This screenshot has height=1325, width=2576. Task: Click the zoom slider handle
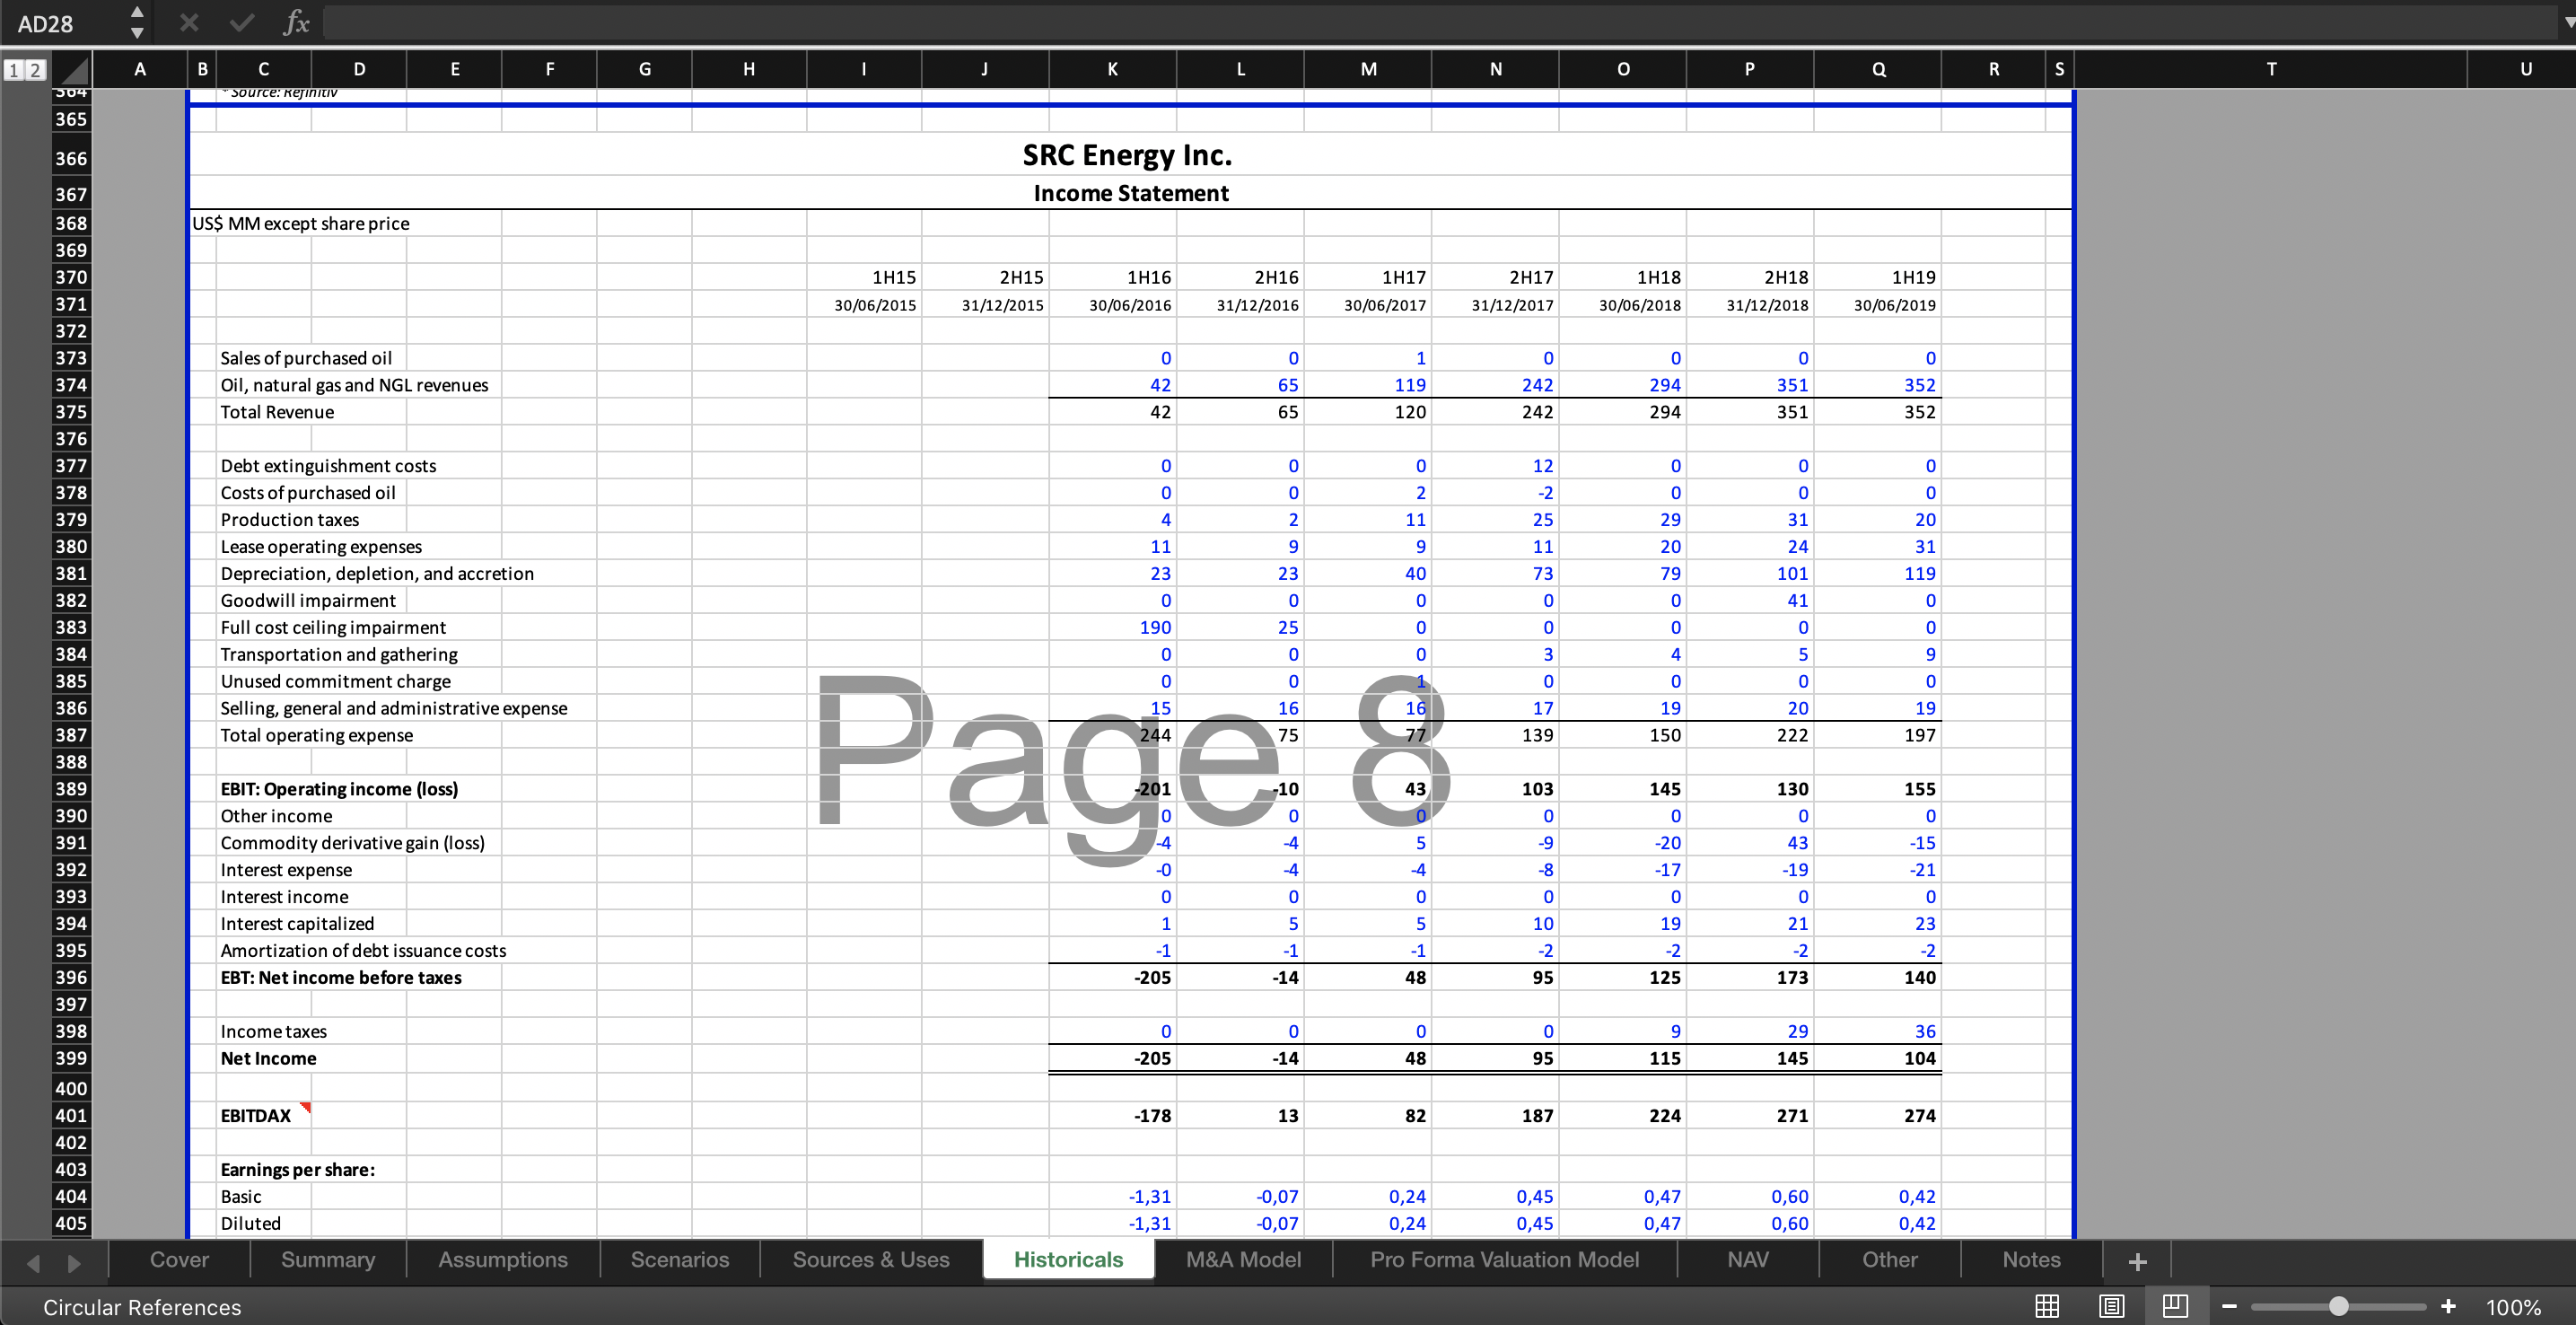coord(2338,1306)
